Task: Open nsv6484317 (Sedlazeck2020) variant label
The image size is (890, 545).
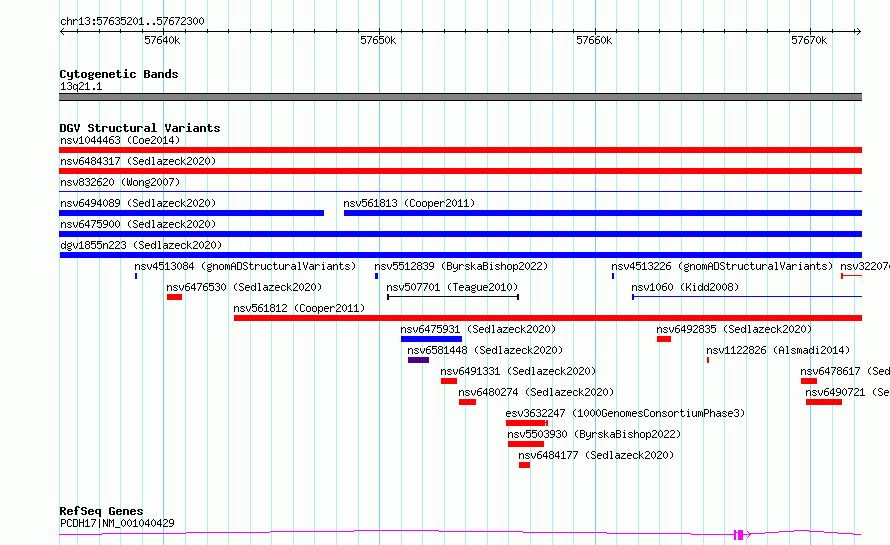Action: pos(138,161)
